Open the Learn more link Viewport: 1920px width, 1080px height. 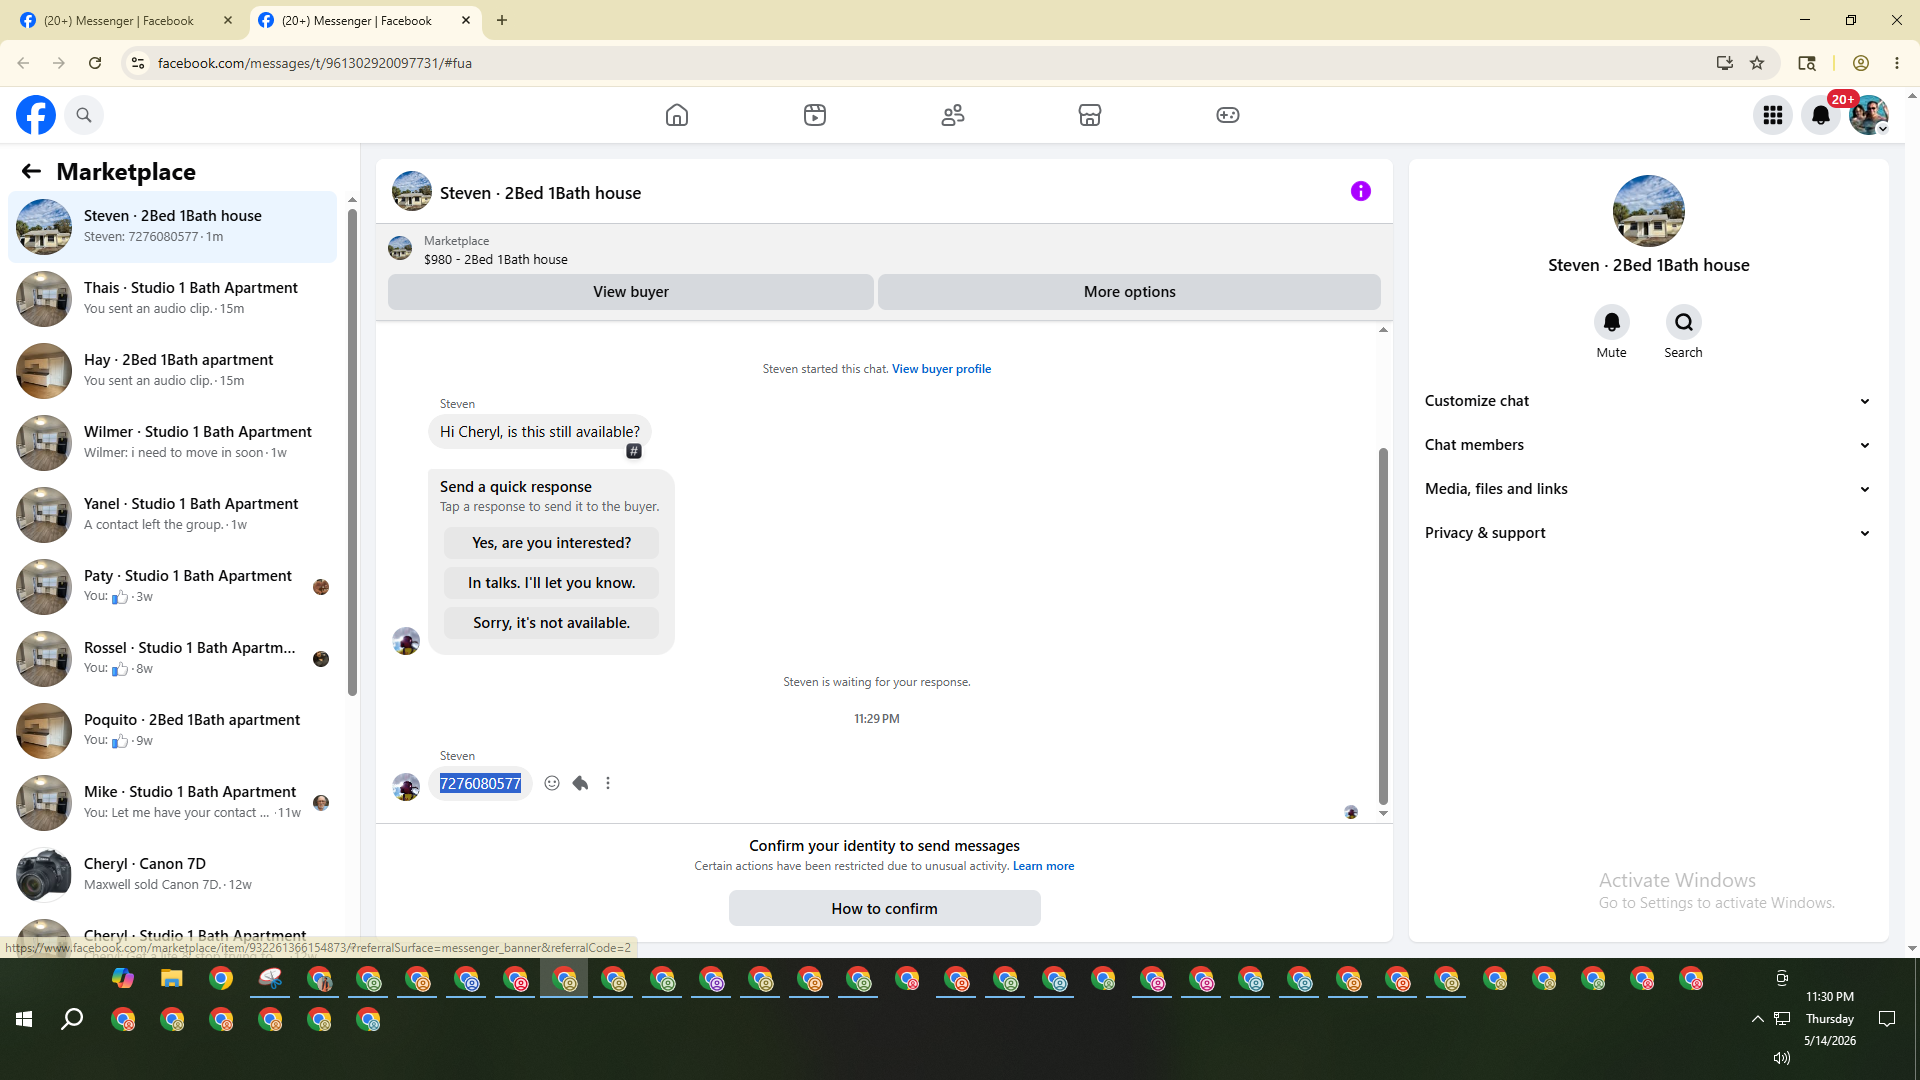pyautogui.click(x=1044, y=866)
